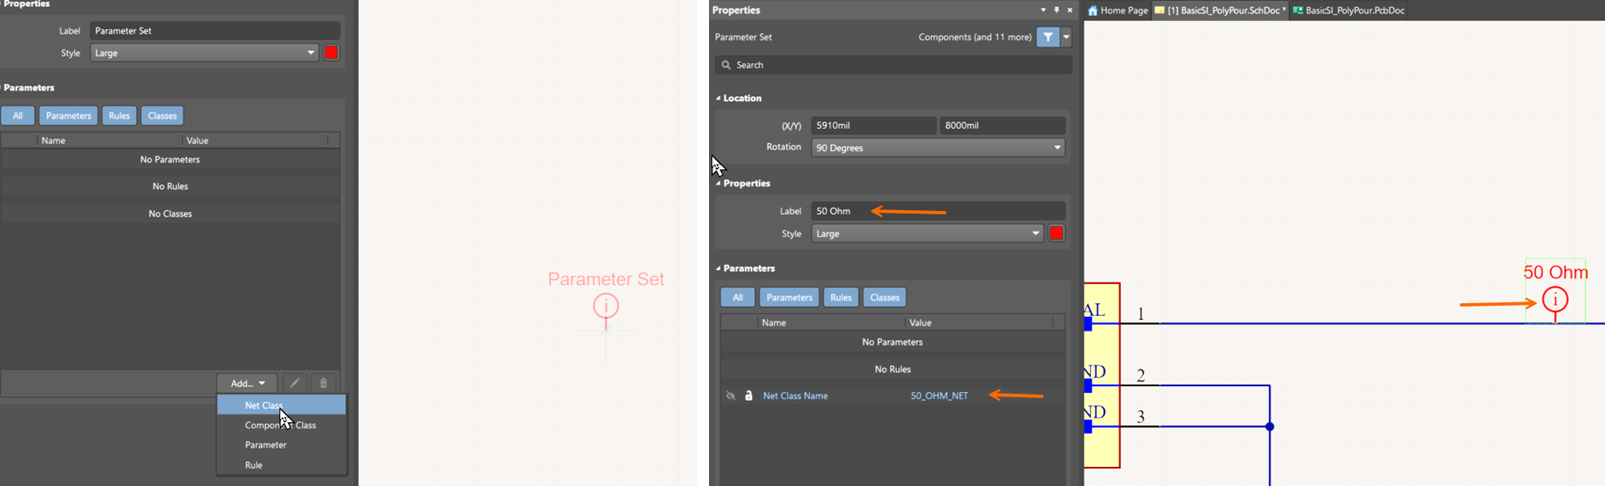This screenshot has height=486, width=1605.
Task: Click the 50_OHM_NET value cell
Action: tap(939, 396)
